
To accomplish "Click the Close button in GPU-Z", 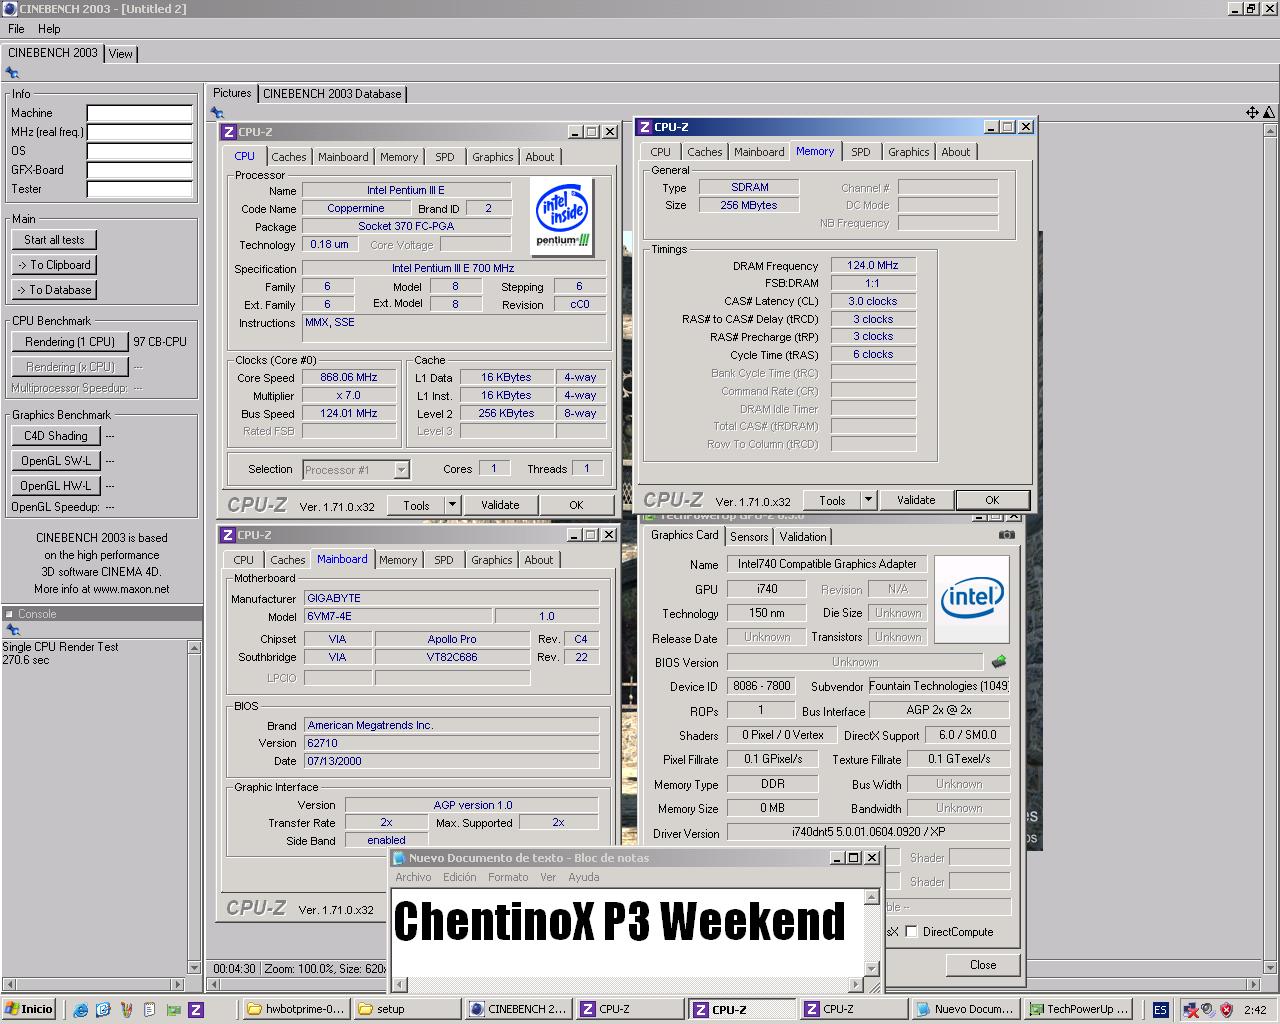I will tap(983, 965).
